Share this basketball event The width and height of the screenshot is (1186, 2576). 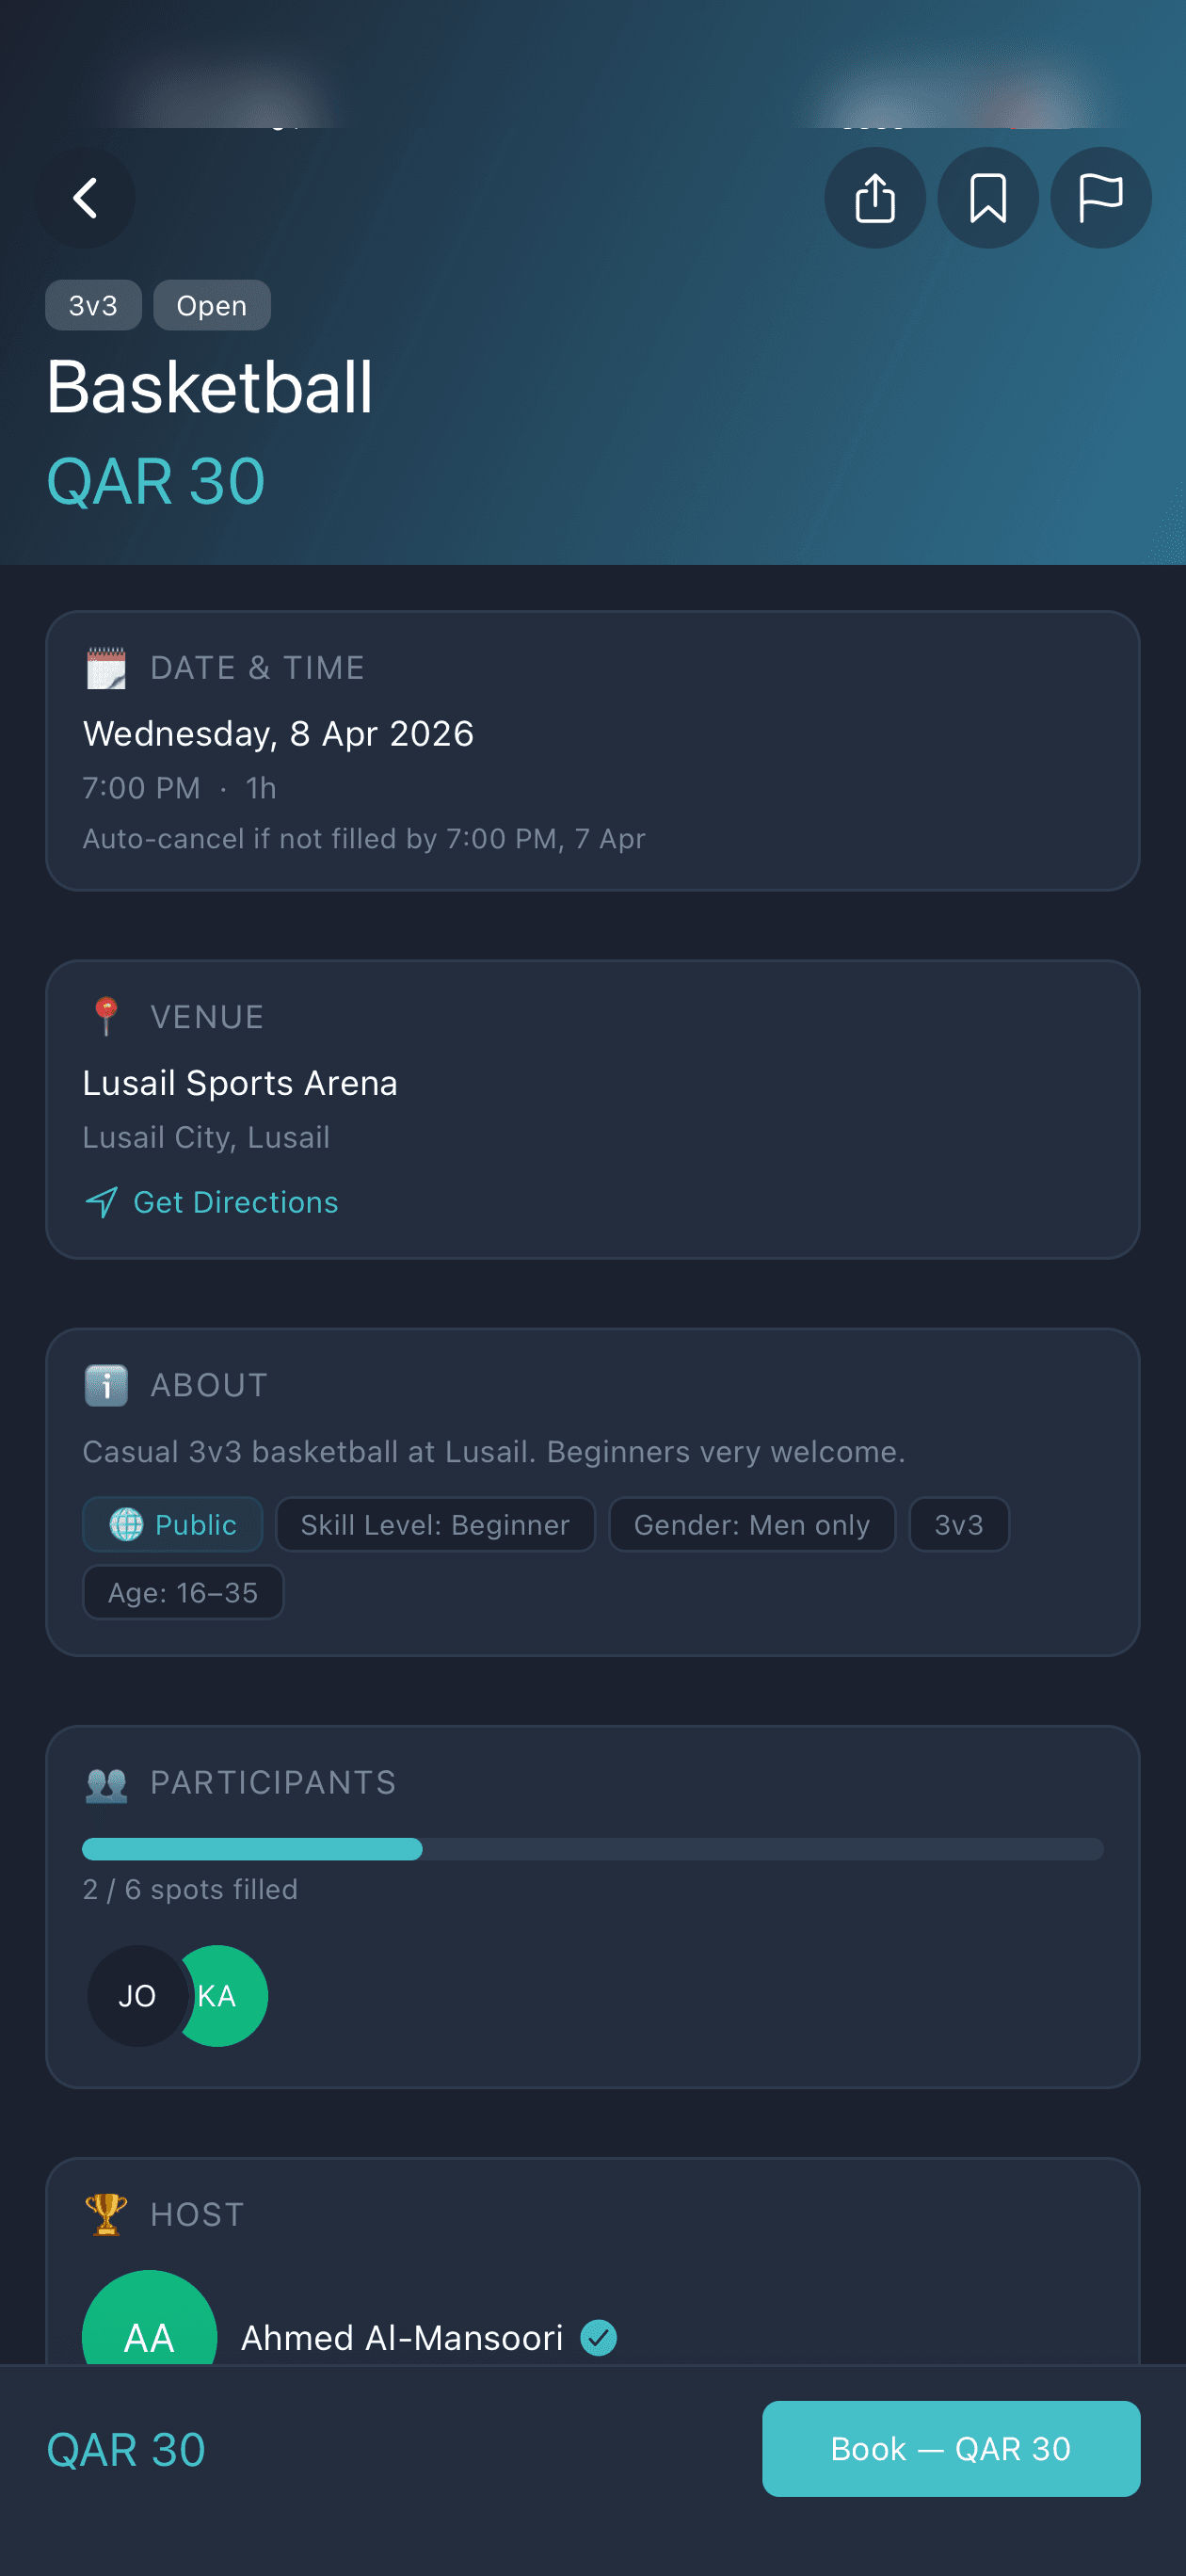coord(875,198)
